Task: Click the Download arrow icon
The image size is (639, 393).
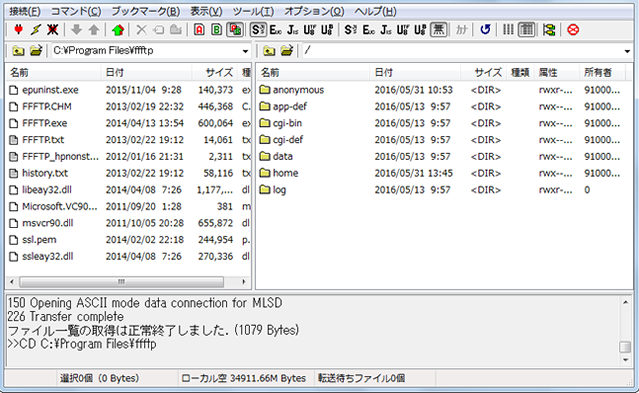Action: (x=76, y=30)
